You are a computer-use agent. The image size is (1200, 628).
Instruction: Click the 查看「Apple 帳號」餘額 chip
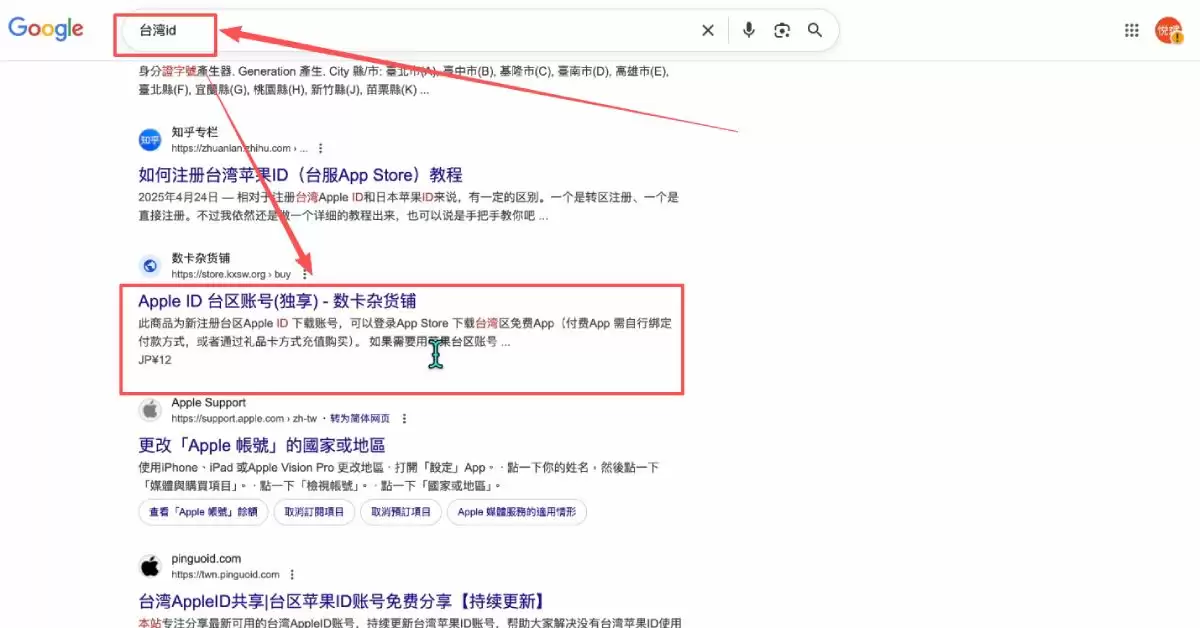click(x=204, y=511)
